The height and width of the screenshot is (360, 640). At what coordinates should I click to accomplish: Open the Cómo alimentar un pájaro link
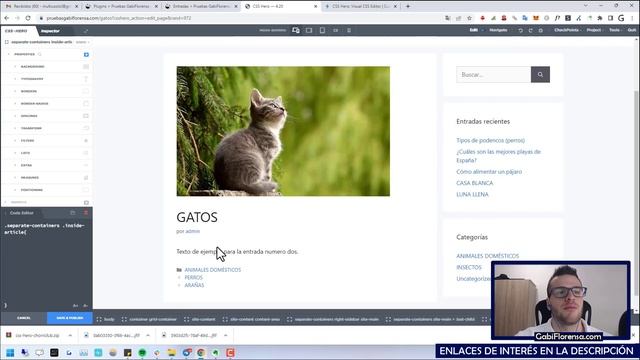[489, 172]
